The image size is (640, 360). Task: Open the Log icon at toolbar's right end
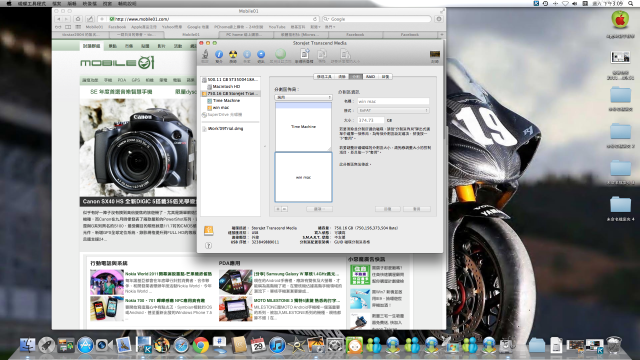435,54
